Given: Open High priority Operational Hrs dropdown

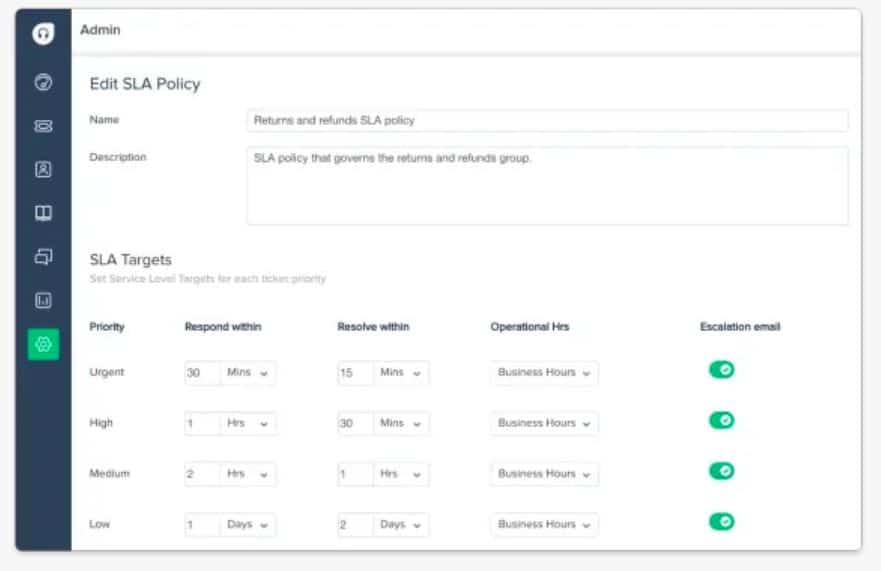Looking at the screenshot, I should [544, 423].
